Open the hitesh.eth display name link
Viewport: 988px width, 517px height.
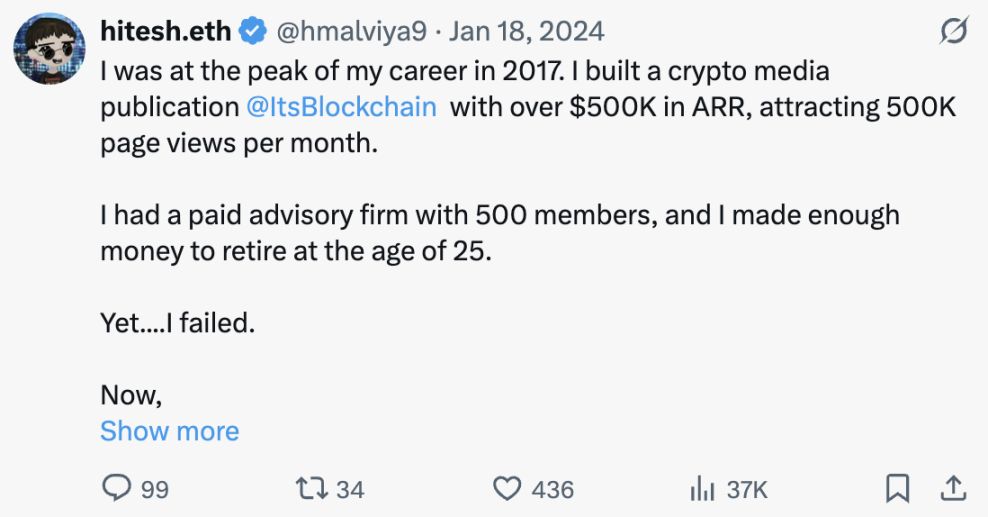166,32
